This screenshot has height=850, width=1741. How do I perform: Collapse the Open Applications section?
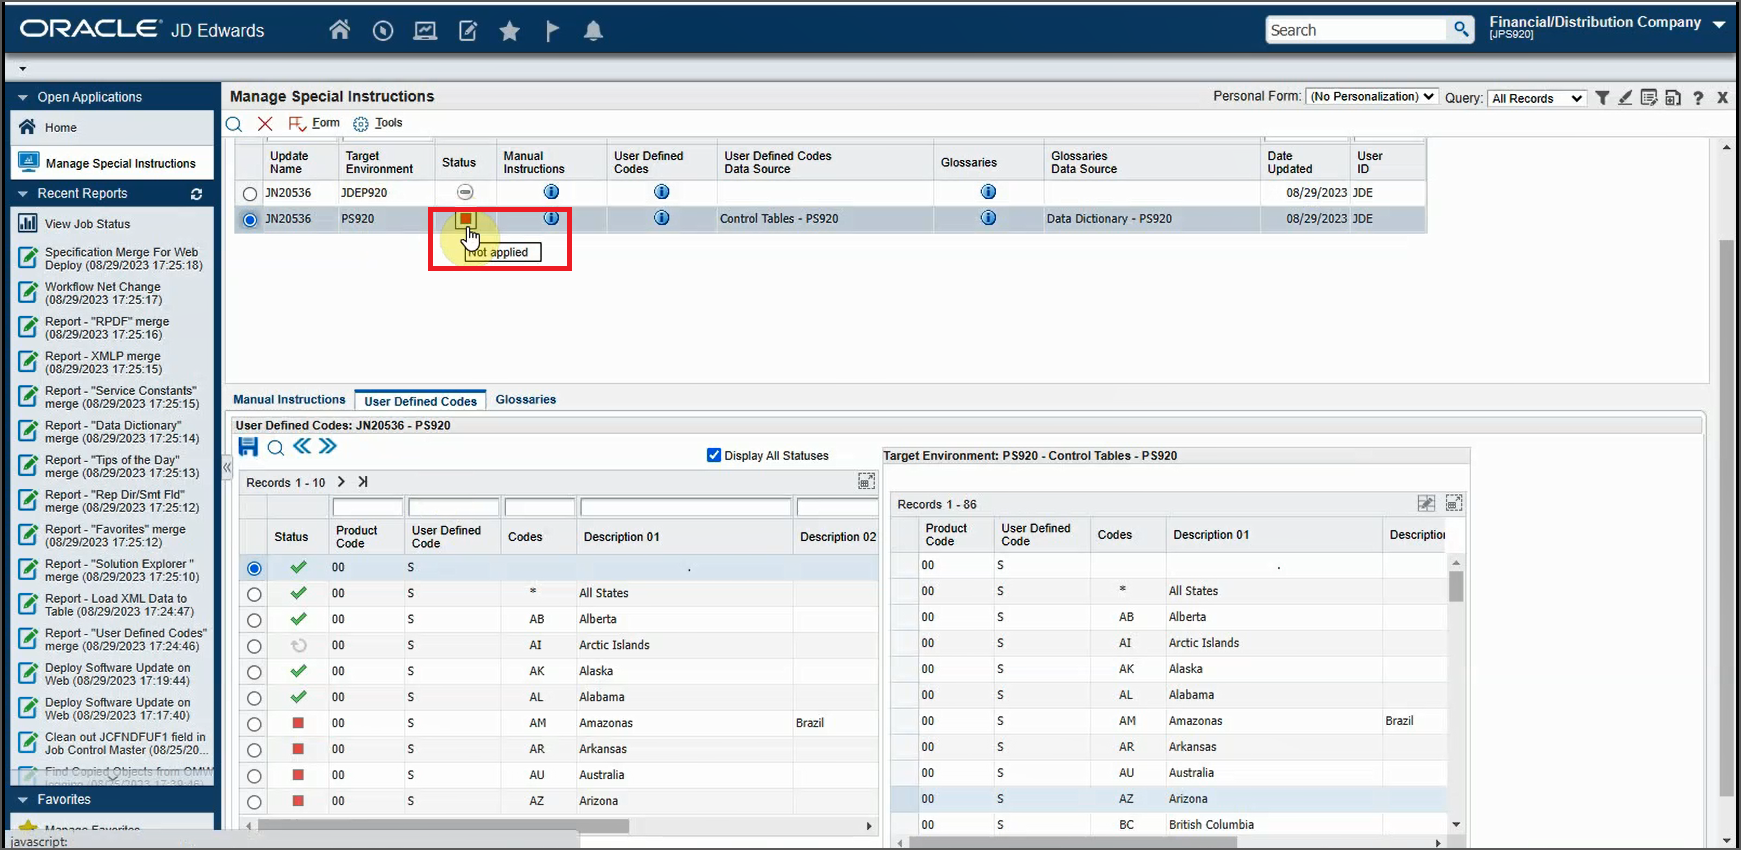click(22, 98)
